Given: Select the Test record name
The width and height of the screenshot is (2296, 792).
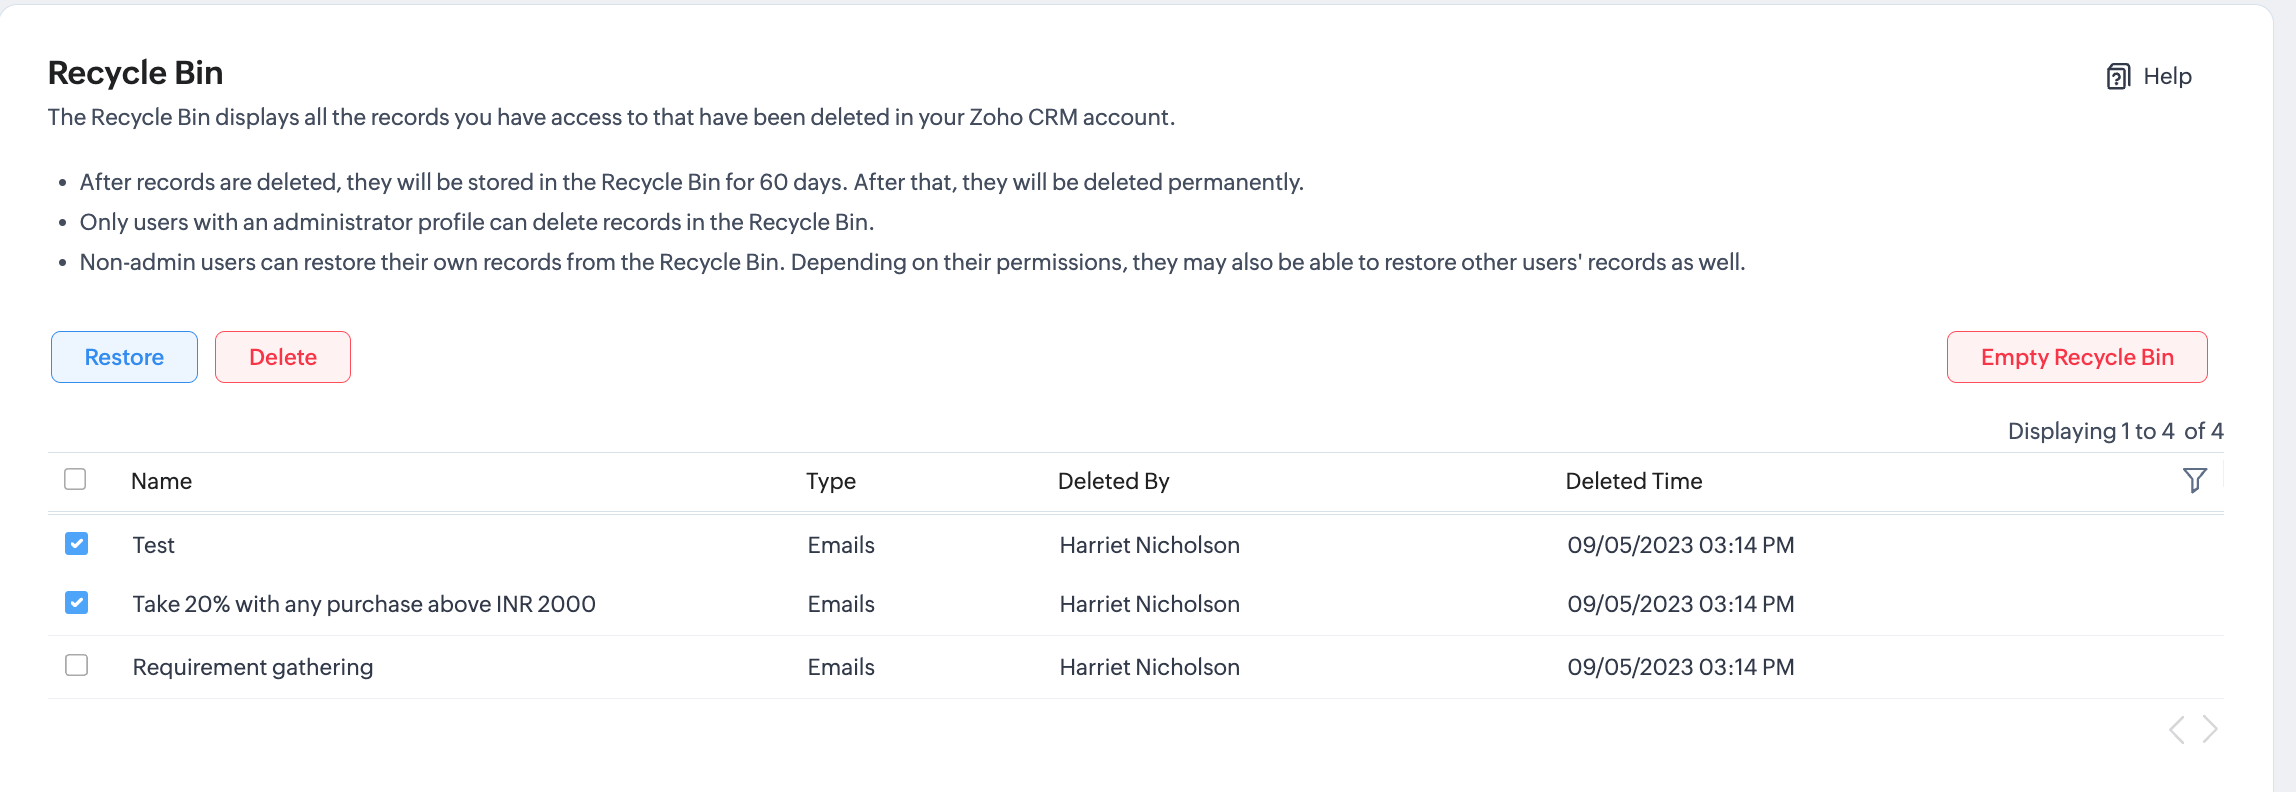Looking at the screenshot, I should click(154, 545).
